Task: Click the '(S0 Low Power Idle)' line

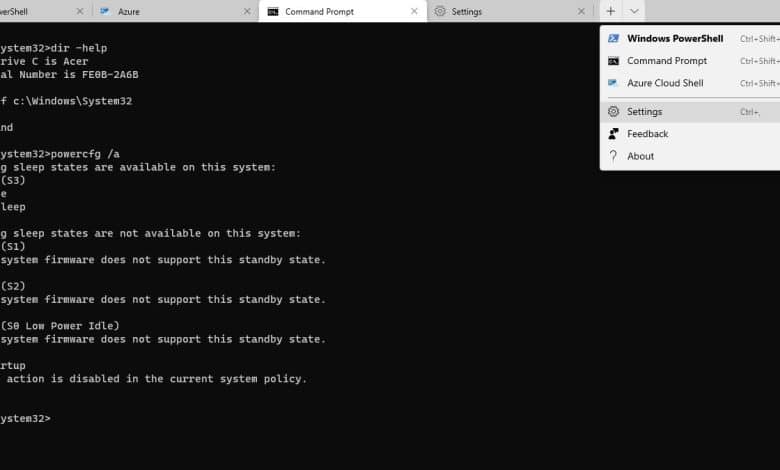Action: click(x=60, y=326)
